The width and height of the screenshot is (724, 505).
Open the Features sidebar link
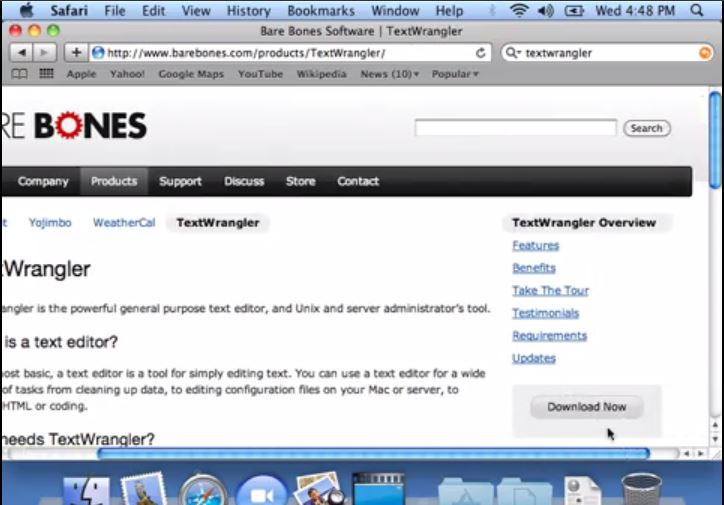click(x=536, y=246)
